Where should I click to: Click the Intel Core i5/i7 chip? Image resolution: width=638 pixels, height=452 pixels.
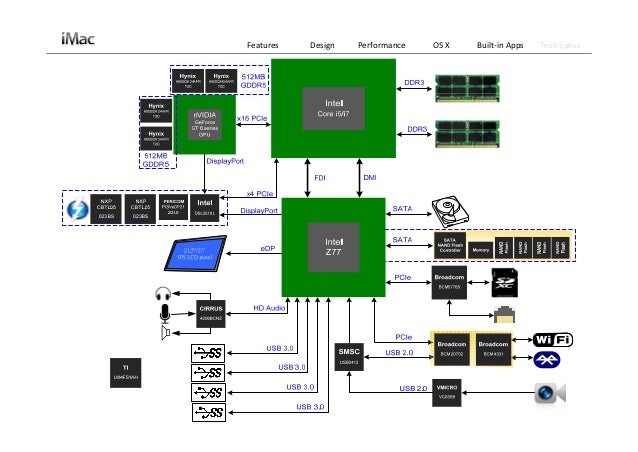(333, 108)
